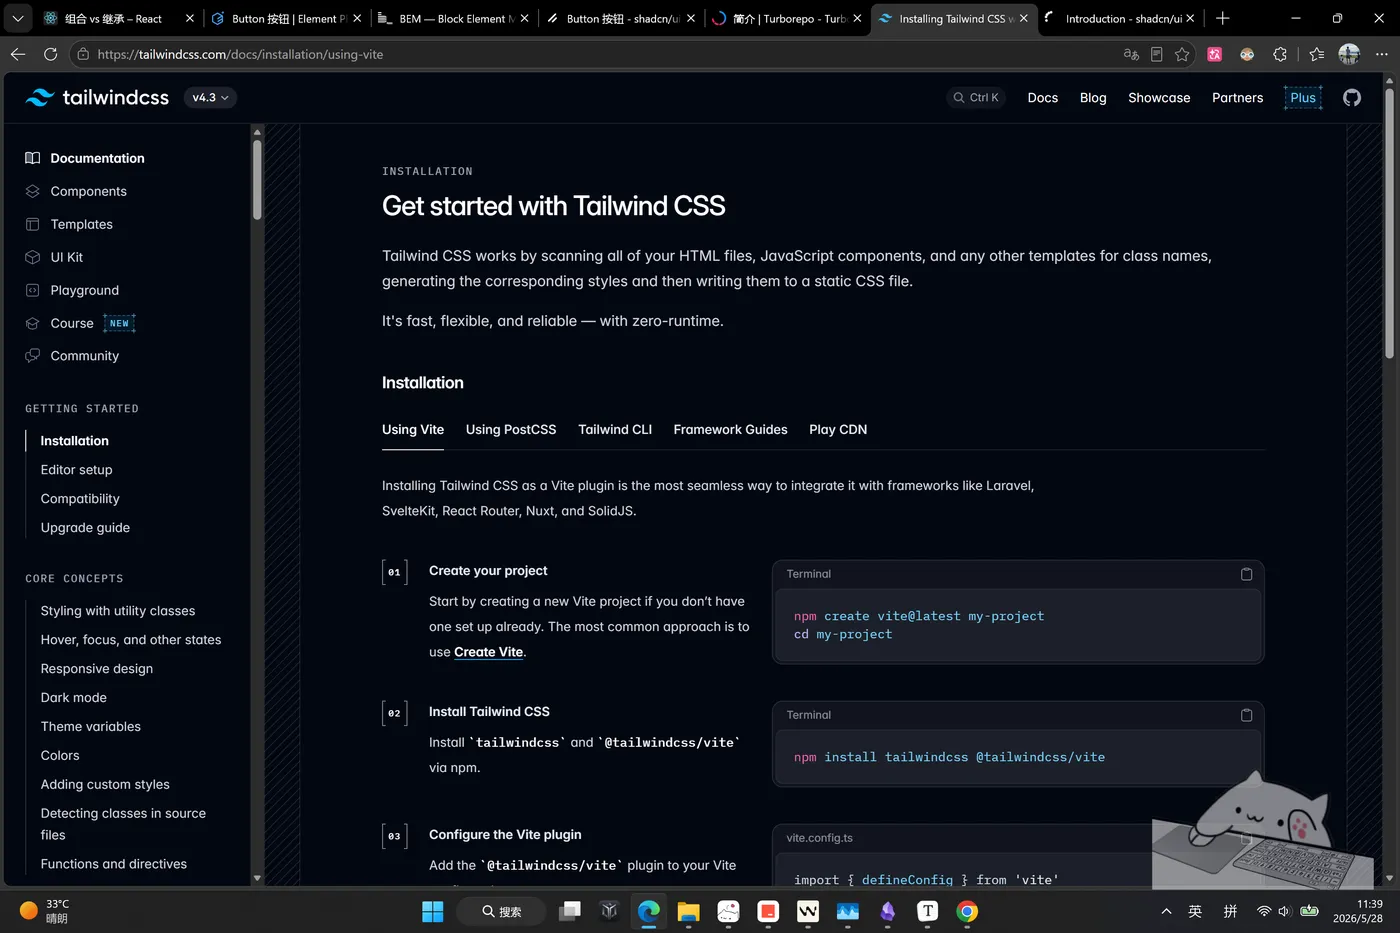Open Obsidian from the taskbar
The height and width of the screenshot is (933, 1400).
(x=888, y=911)
